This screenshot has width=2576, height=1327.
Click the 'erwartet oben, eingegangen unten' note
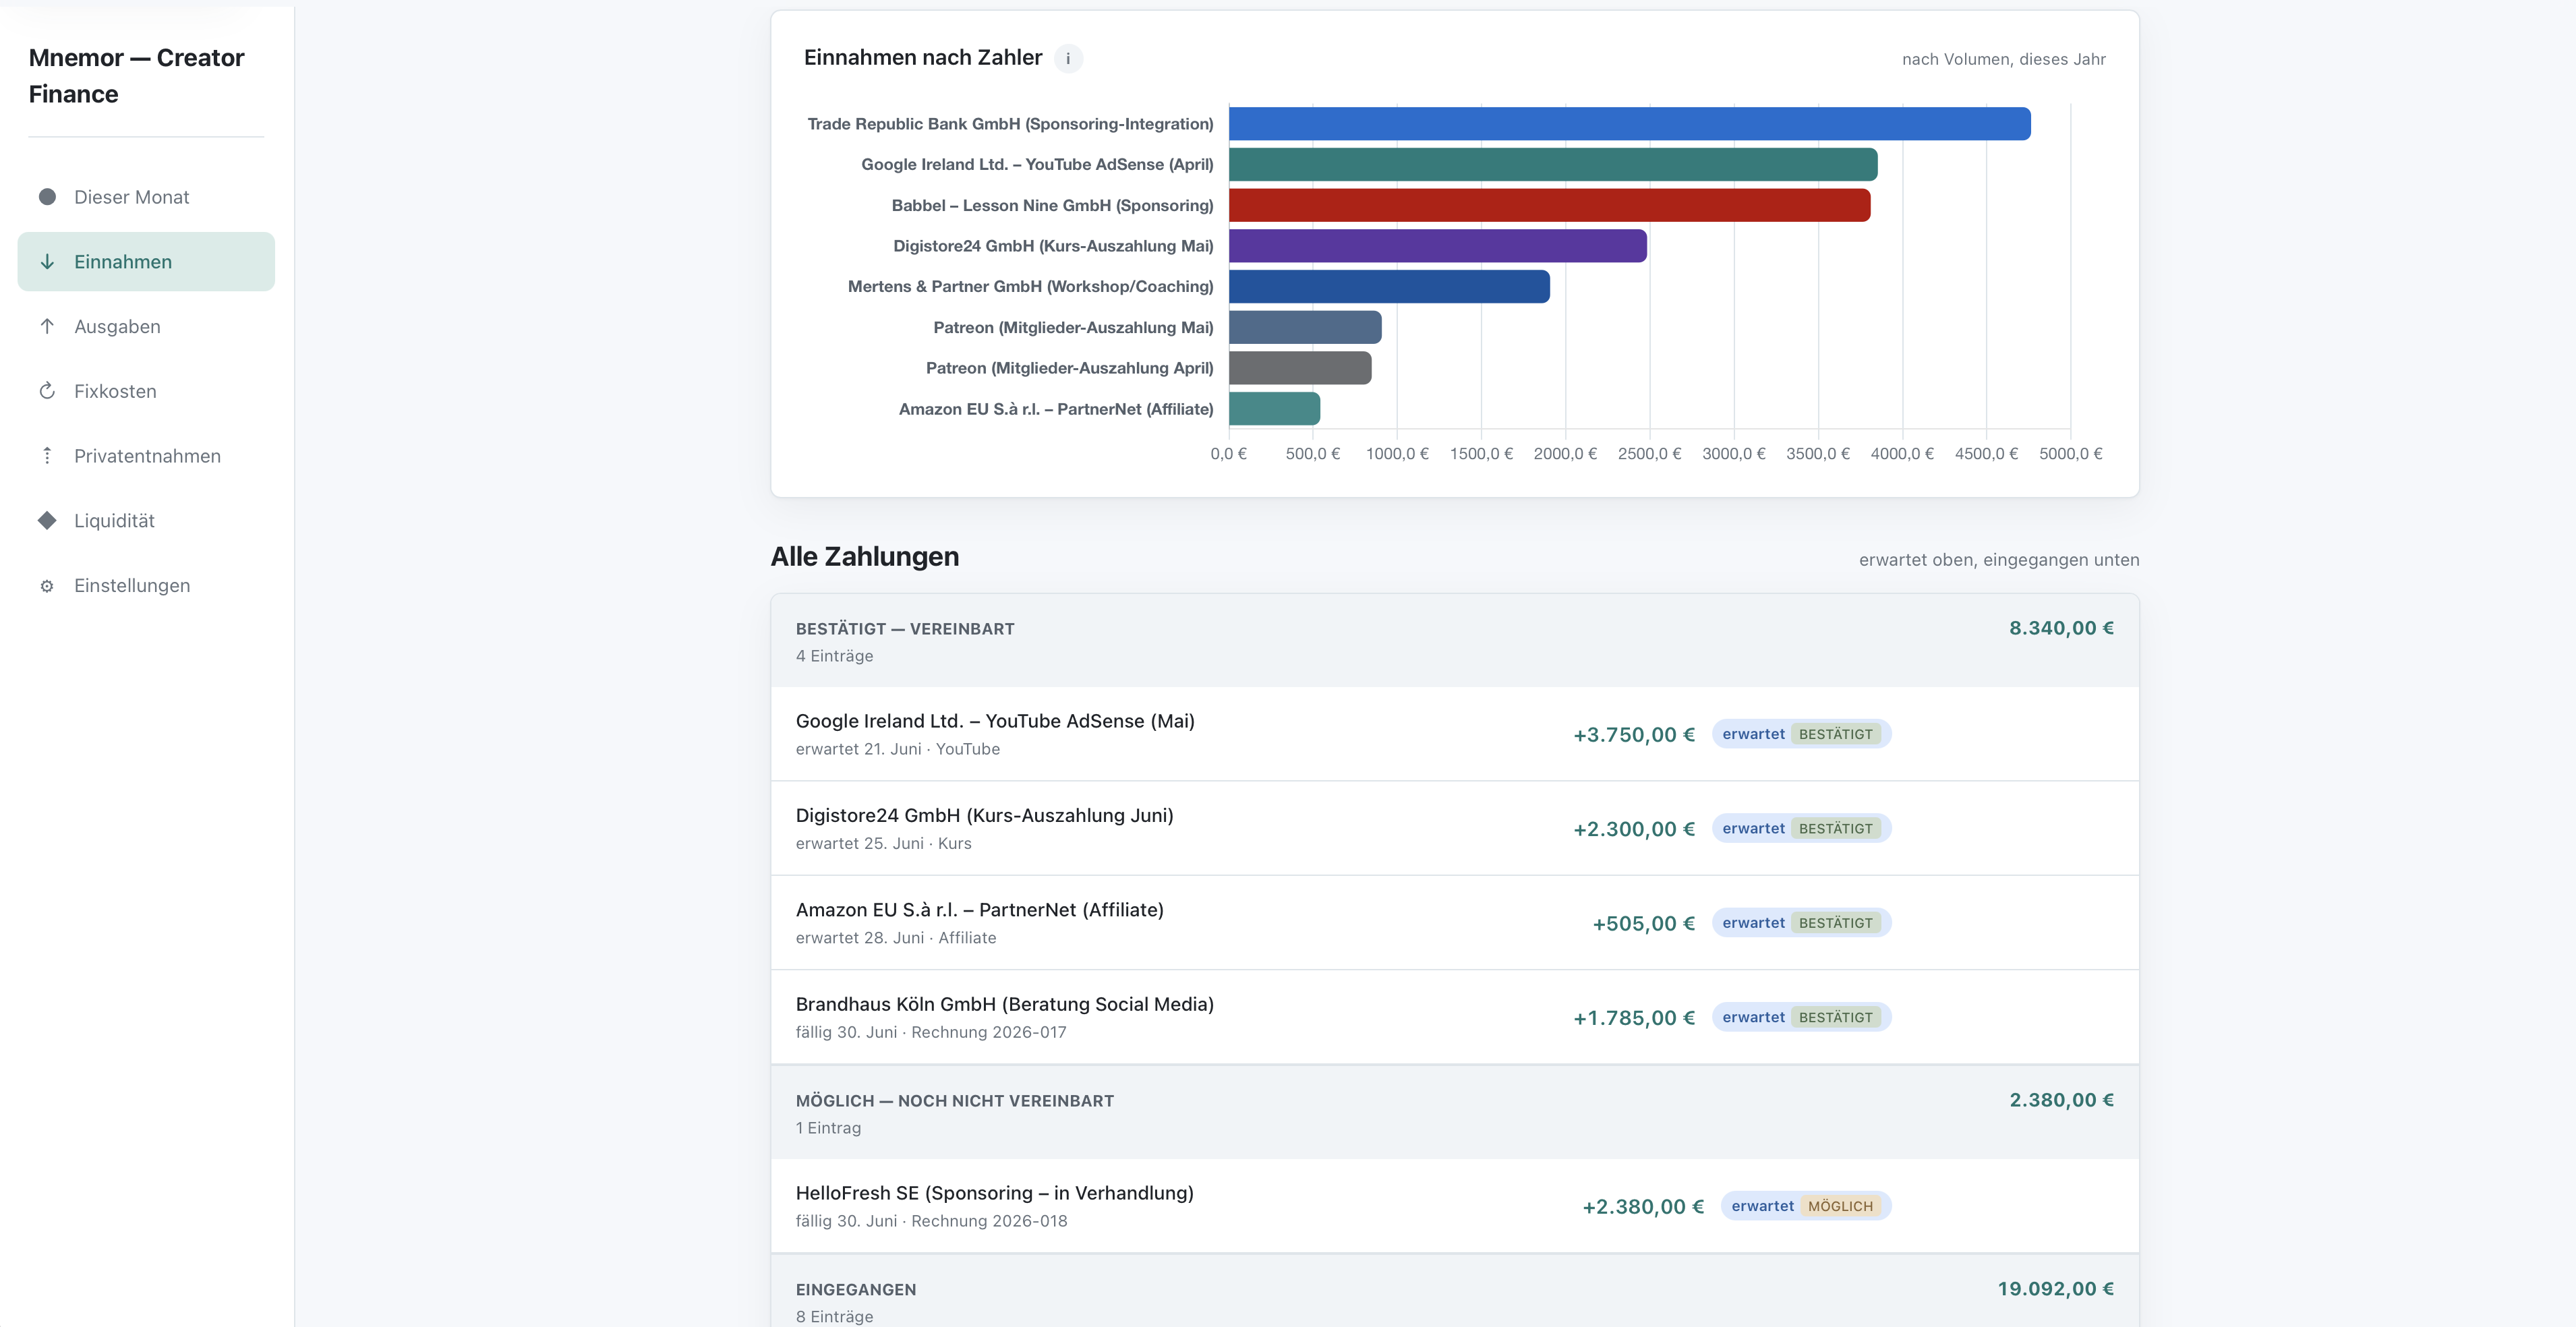point(1999,560)
